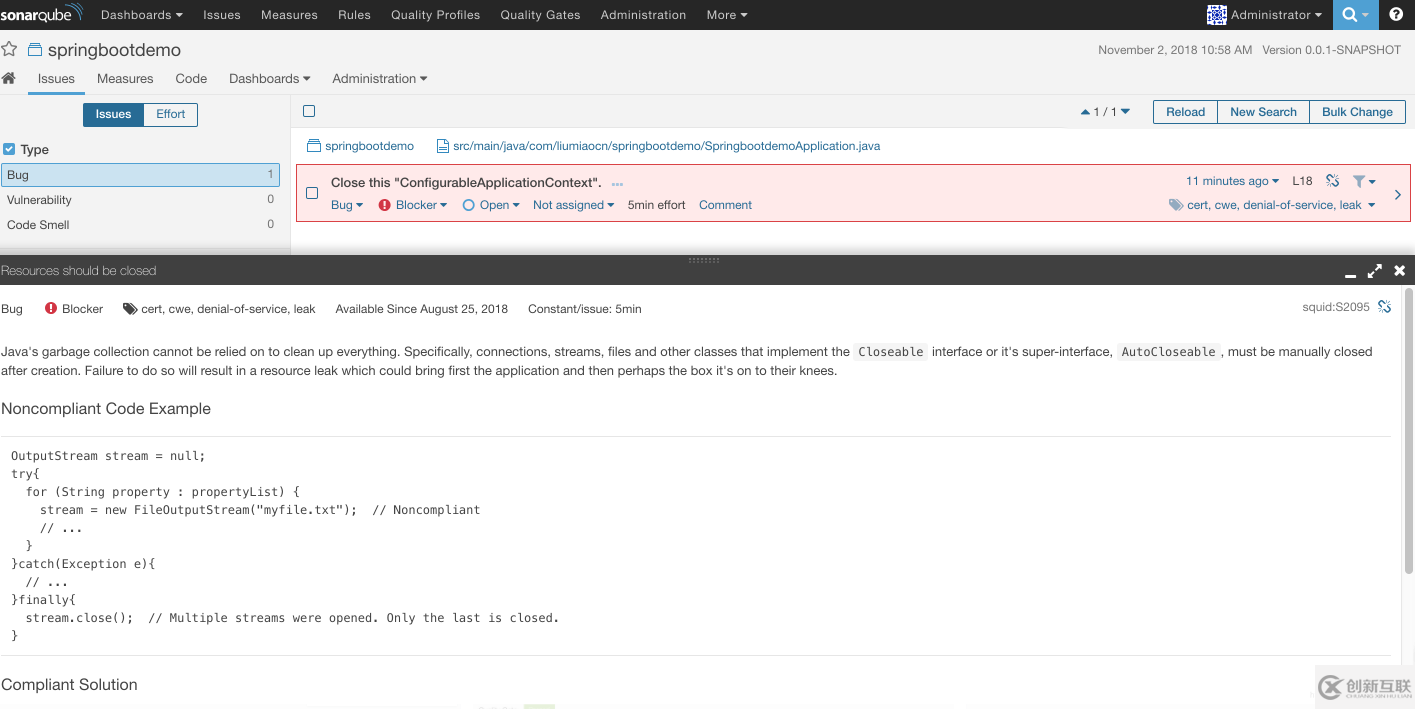Go to project home via house icon
The height and width of the screenshot is (709, 1415).
coord(8,78)
